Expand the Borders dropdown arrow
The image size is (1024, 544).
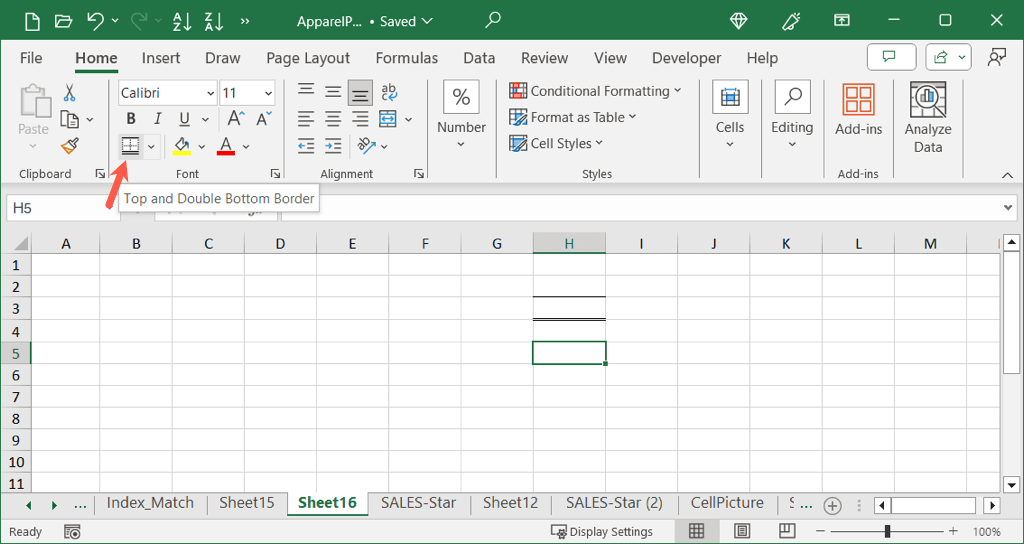151,147
